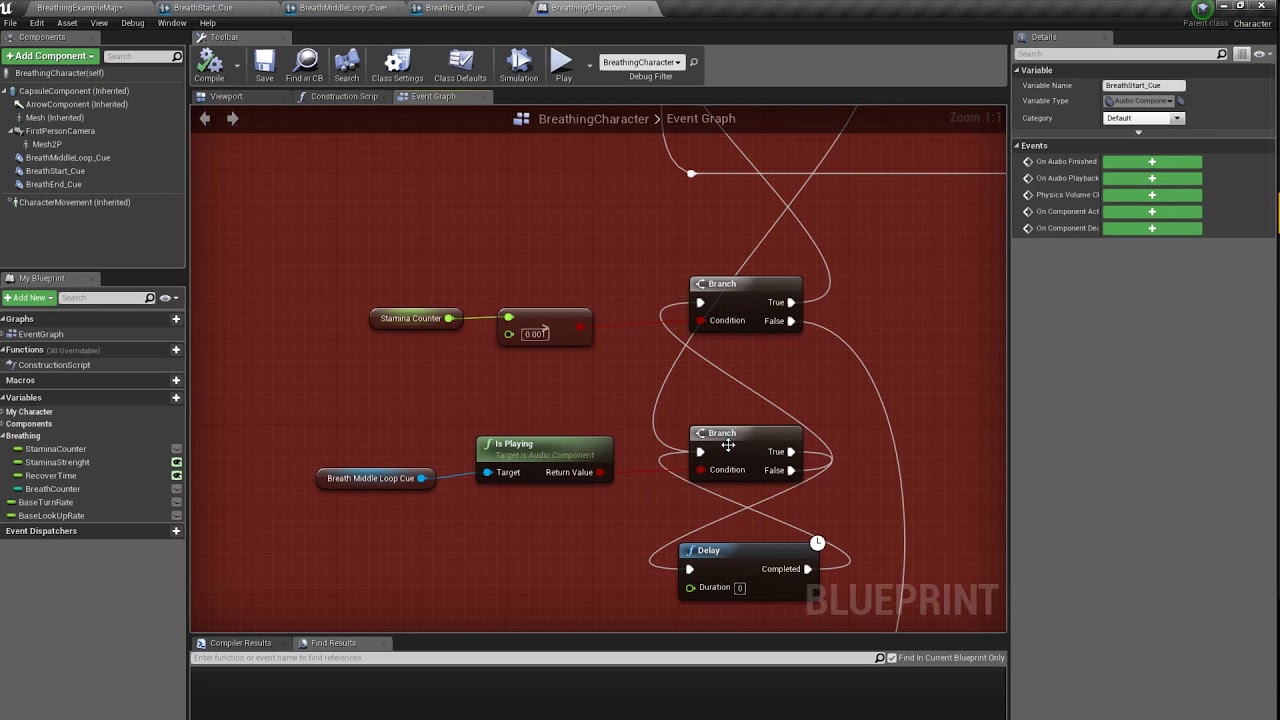Edit Variable Name field BreathStart_Cue
This screenshot has height=720, width=1280.
tap(1143, 86)
